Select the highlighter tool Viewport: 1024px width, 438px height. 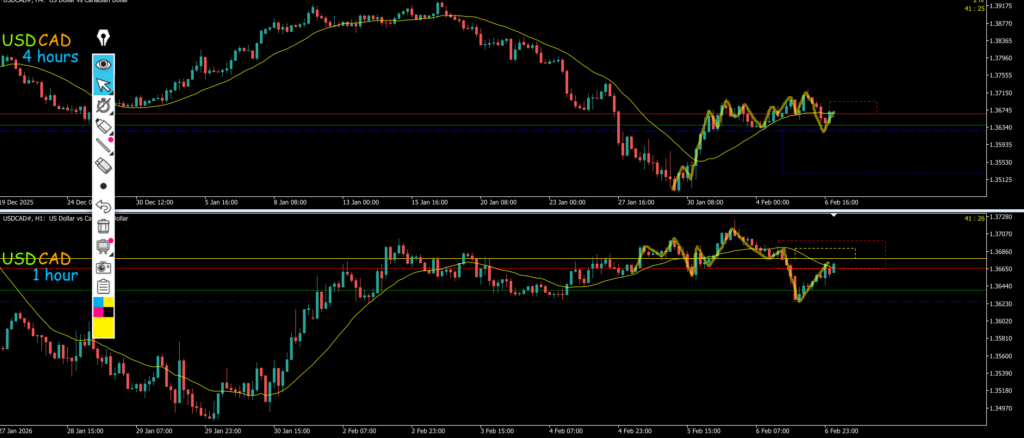click(103, 126)
